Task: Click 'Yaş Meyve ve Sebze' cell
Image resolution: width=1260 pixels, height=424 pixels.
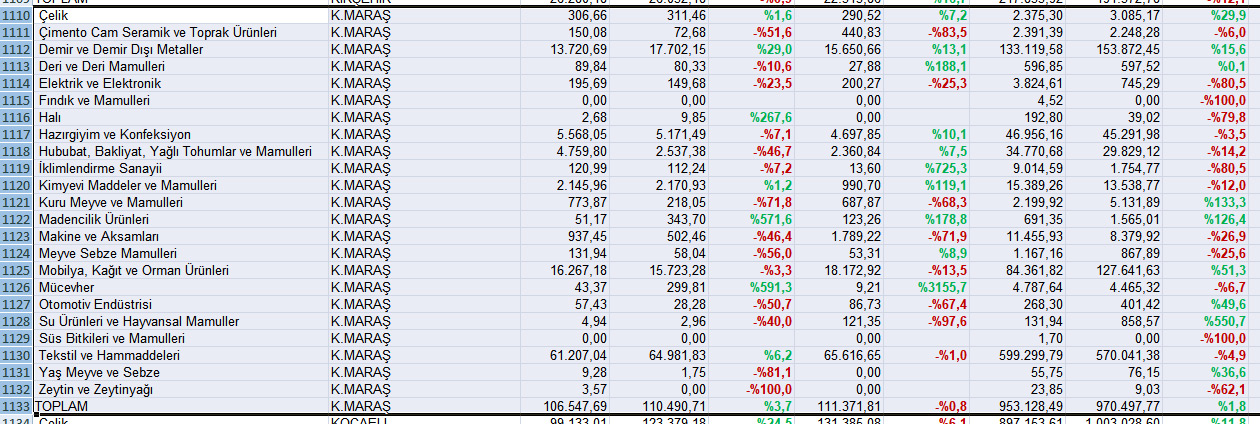Action: [x=181, y=373]
